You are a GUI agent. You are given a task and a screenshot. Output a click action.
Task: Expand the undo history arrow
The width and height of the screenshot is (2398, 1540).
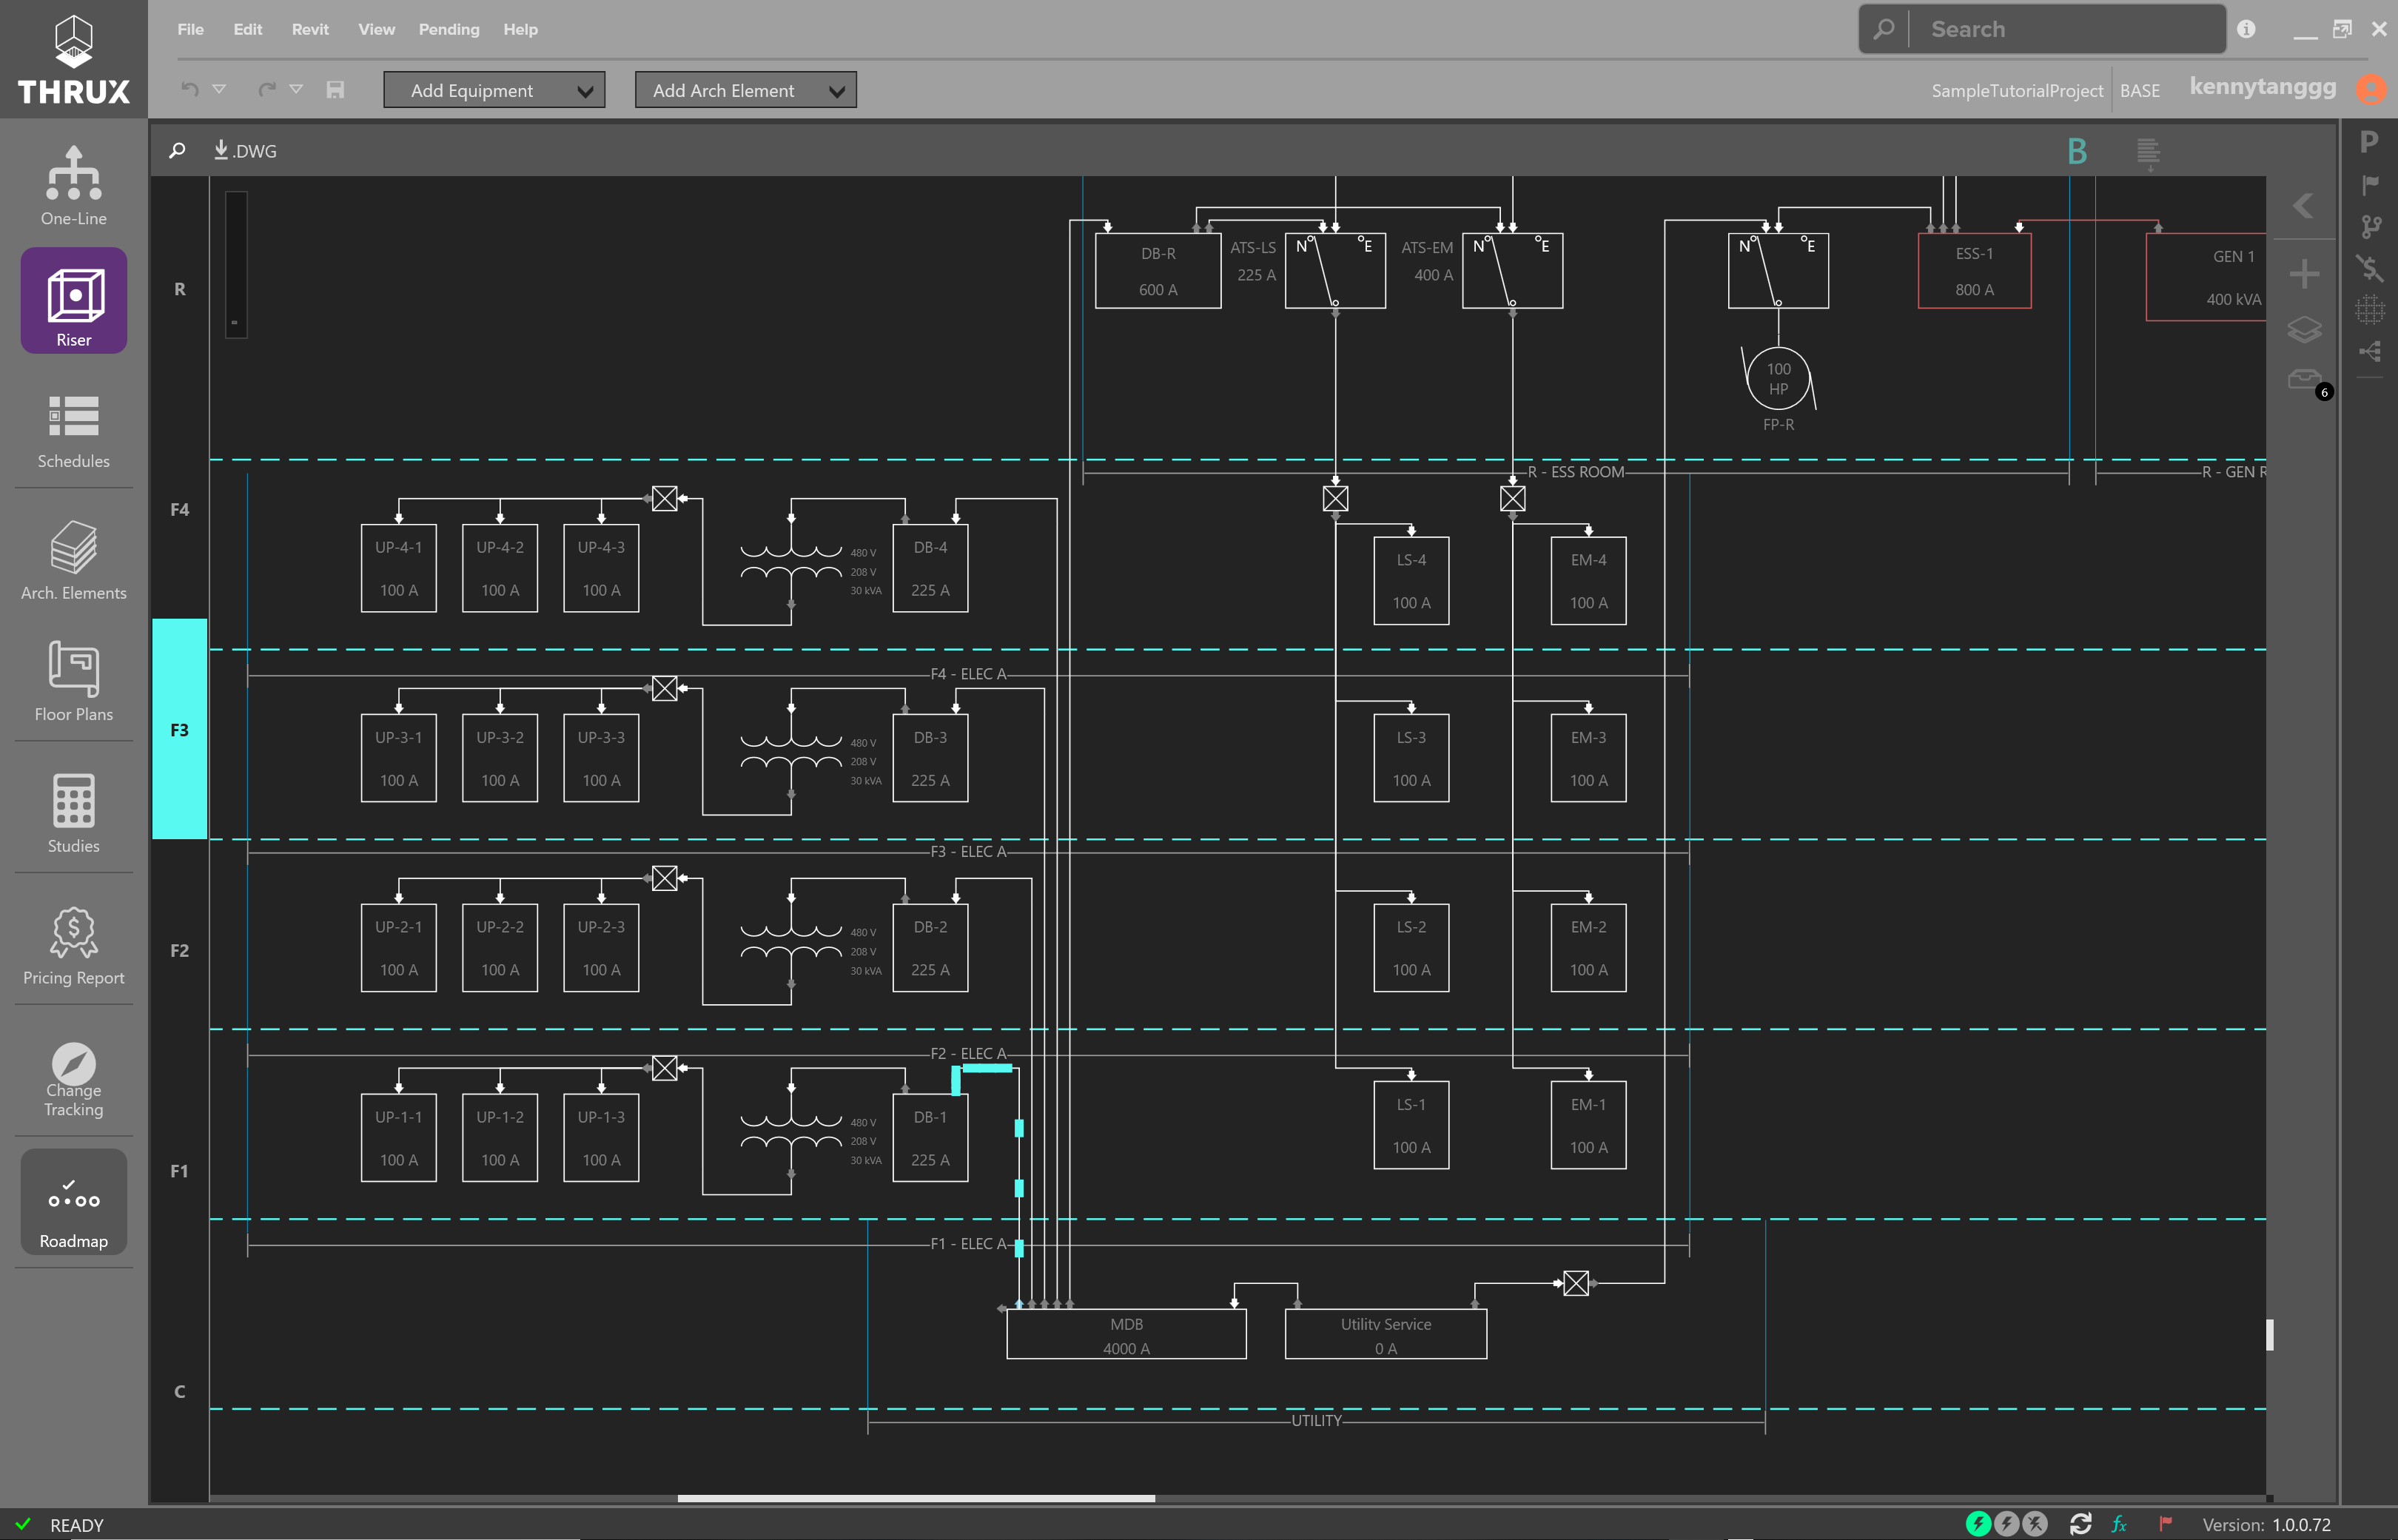point(219,89)
